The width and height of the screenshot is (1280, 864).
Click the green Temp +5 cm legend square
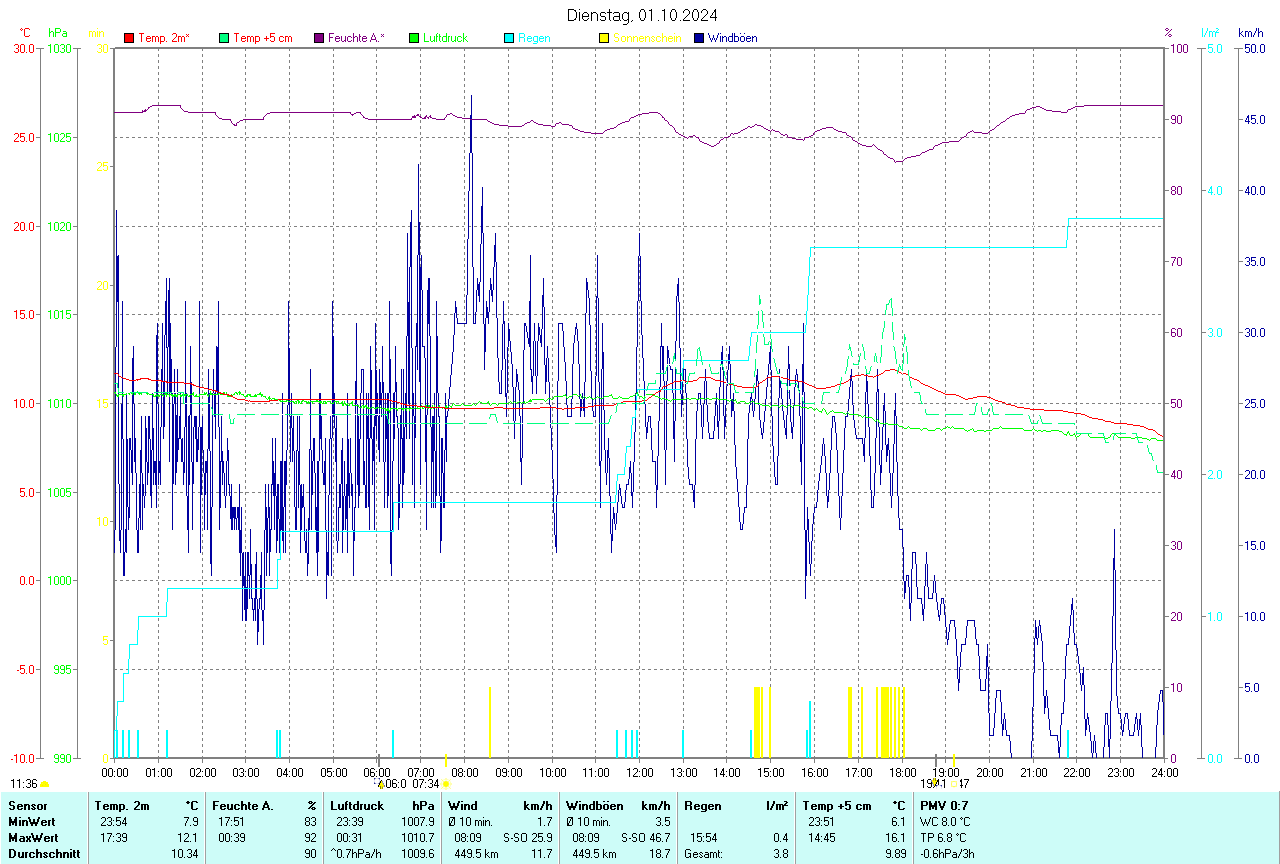click(224, 38)
